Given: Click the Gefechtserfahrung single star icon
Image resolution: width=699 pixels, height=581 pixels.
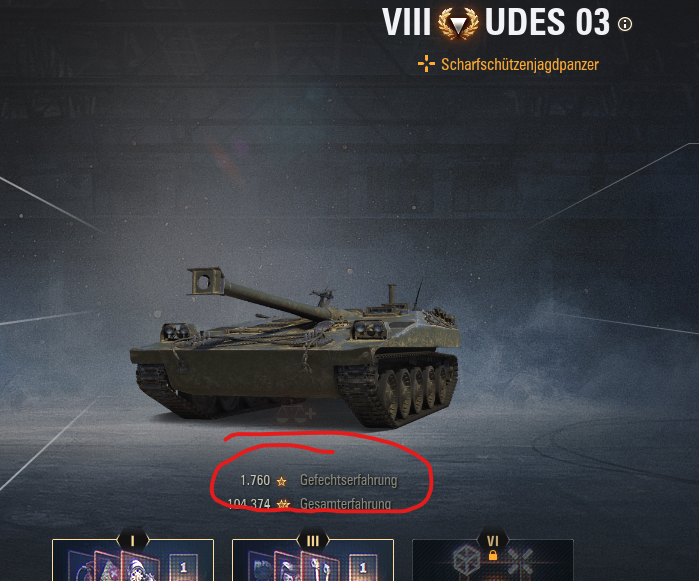Looking at the screenshot, I should (281, 481).
